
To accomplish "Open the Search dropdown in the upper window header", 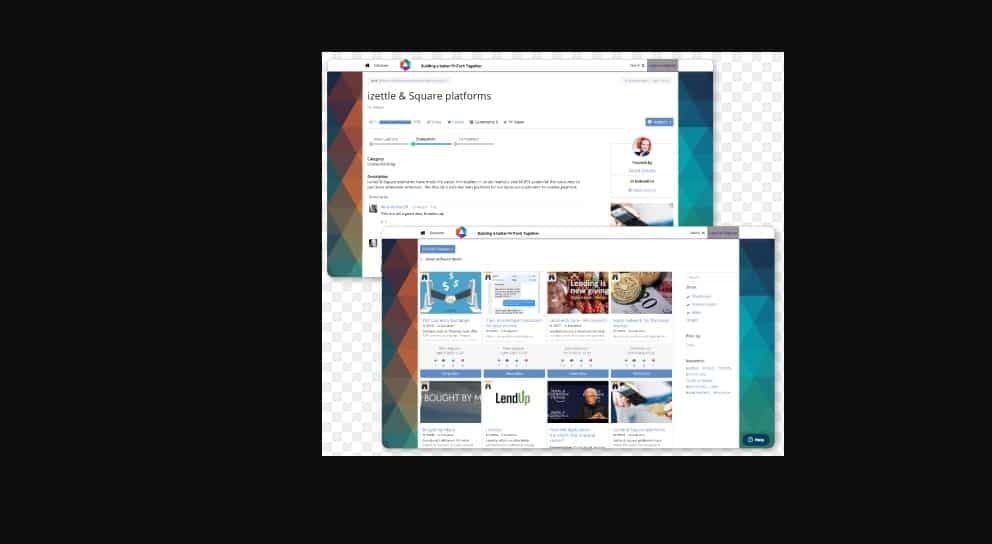I will (x=636, y=65).
